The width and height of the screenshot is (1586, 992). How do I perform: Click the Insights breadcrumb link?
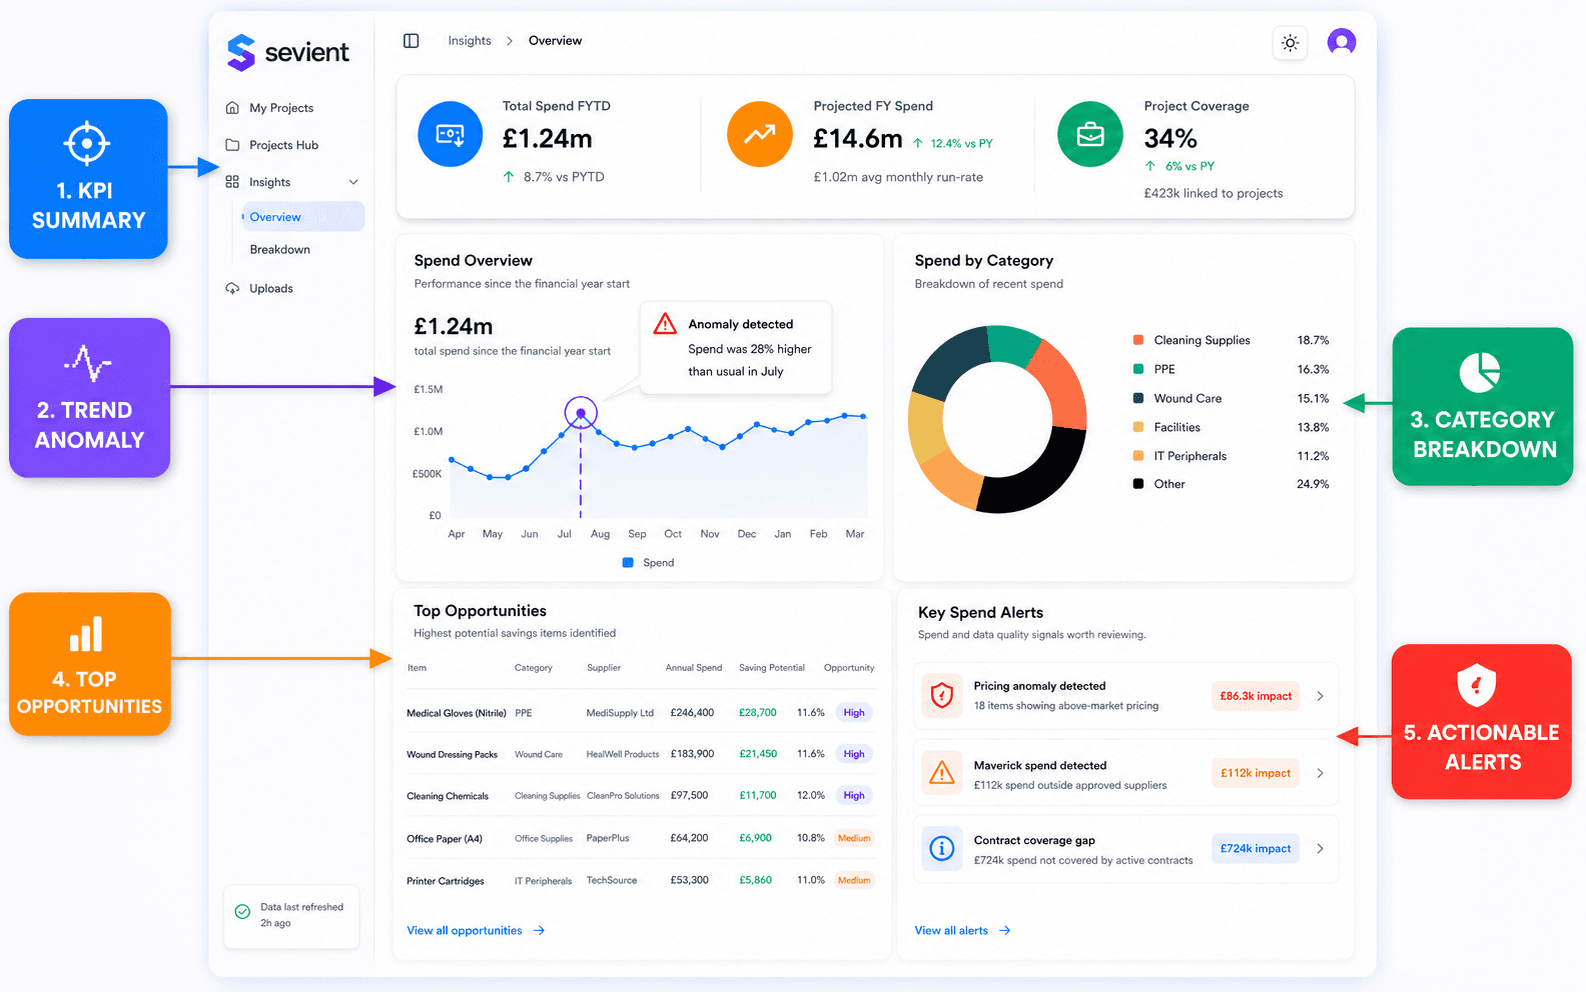coord(469,41)
